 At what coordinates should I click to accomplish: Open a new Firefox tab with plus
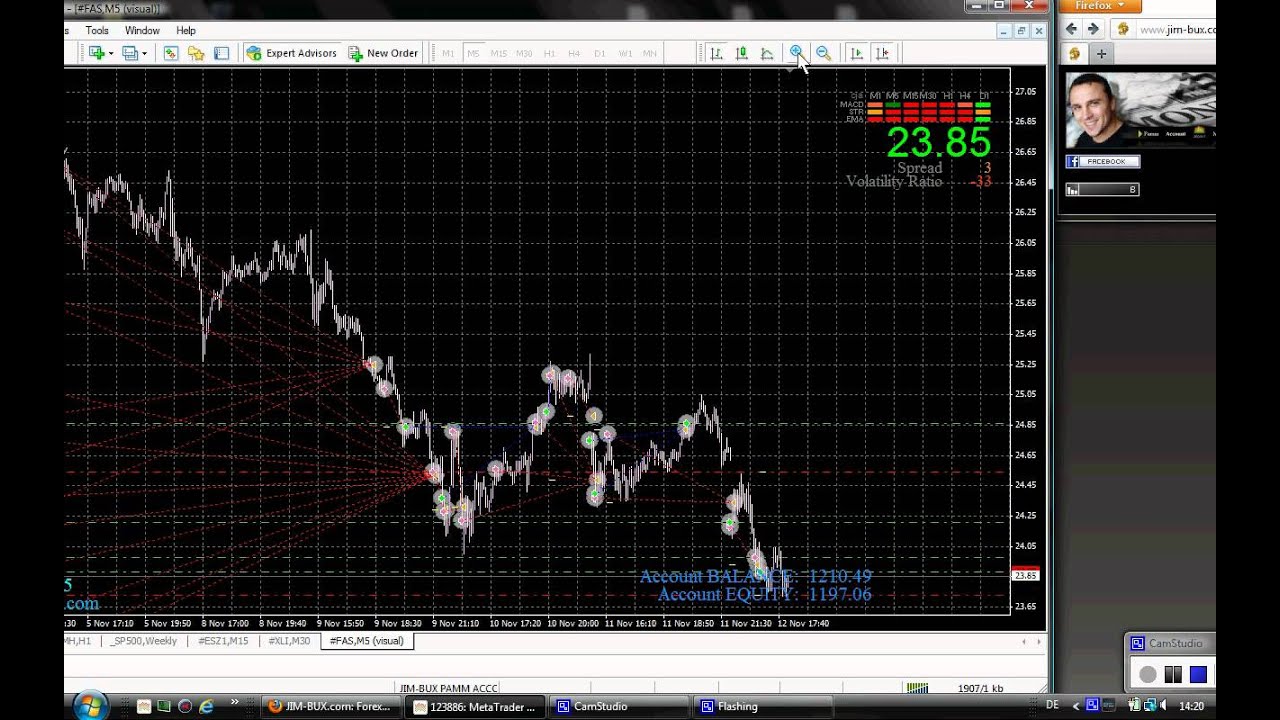(1101, 54)
